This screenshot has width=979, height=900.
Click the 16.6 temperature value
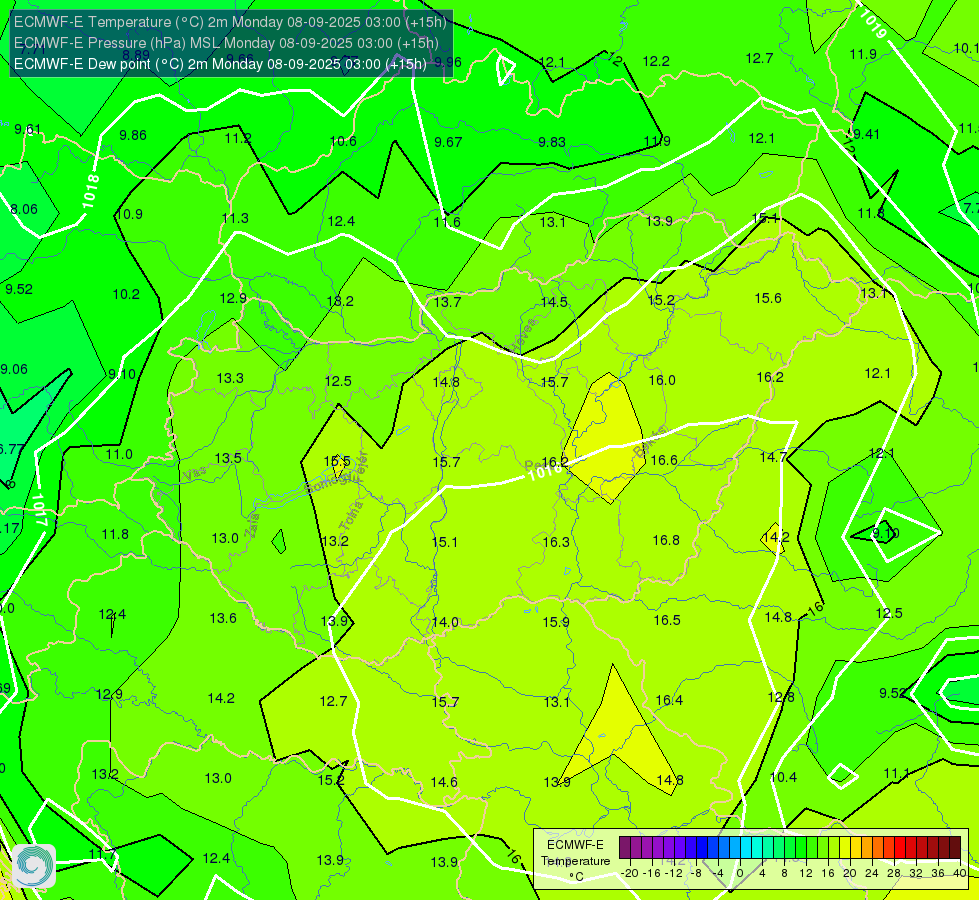(x=664, y=460)
